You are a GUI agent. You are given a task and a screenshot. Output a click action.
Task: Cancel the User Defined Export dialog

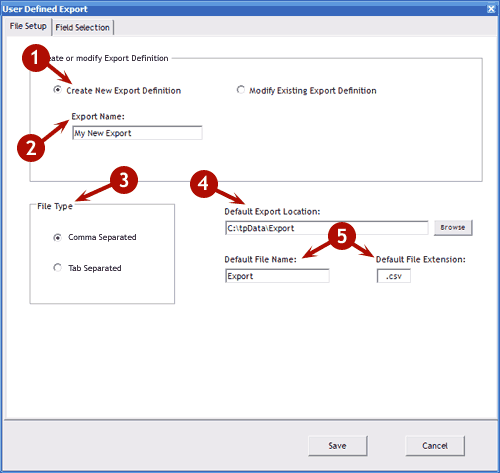[x=435, y=446]
